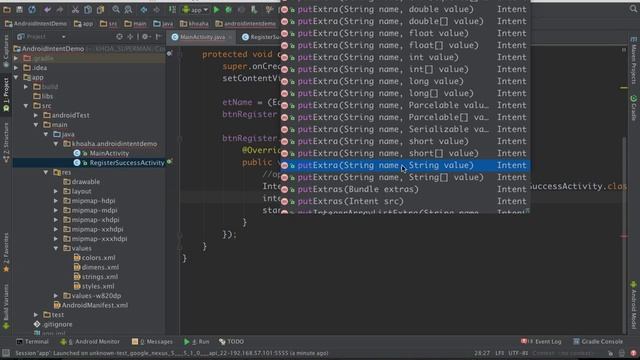Switch to the MainActivity.java tab

[x=202, y=37]
